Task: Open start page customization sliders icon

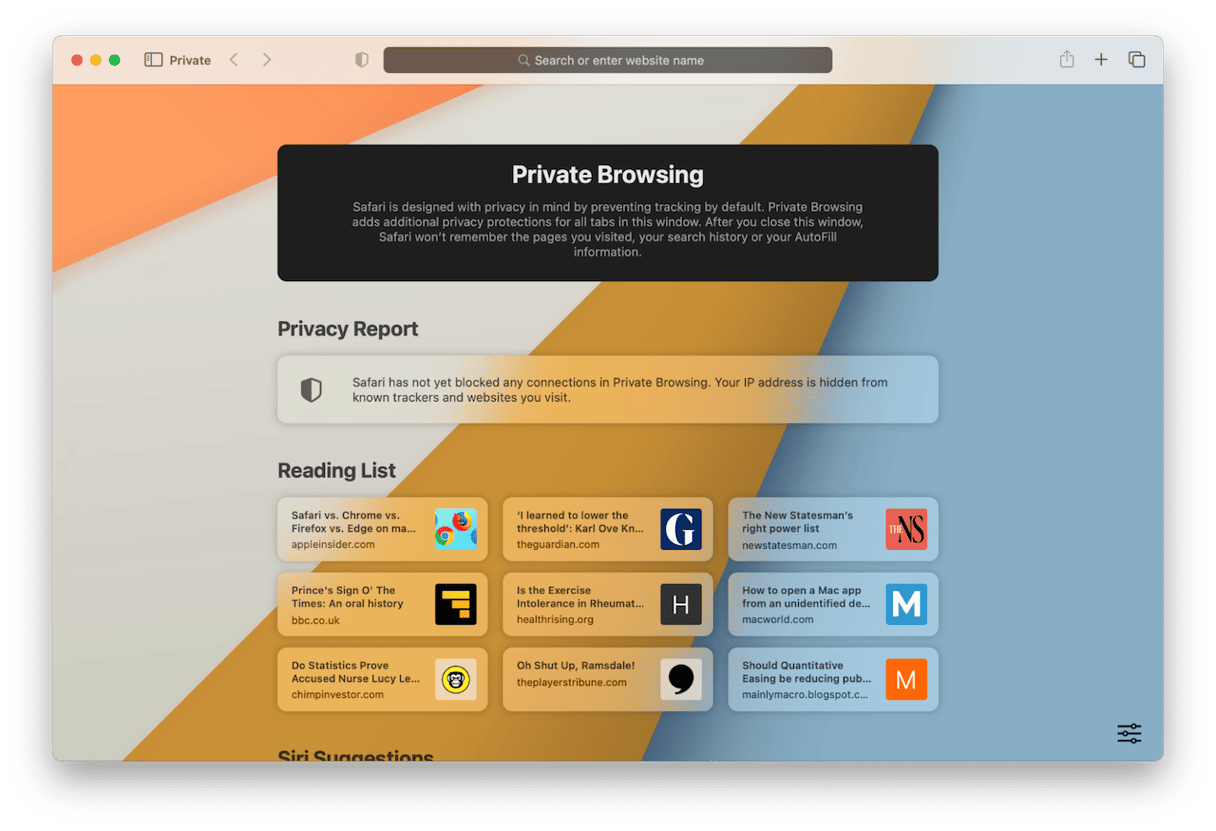Action: pos(1129,734)
